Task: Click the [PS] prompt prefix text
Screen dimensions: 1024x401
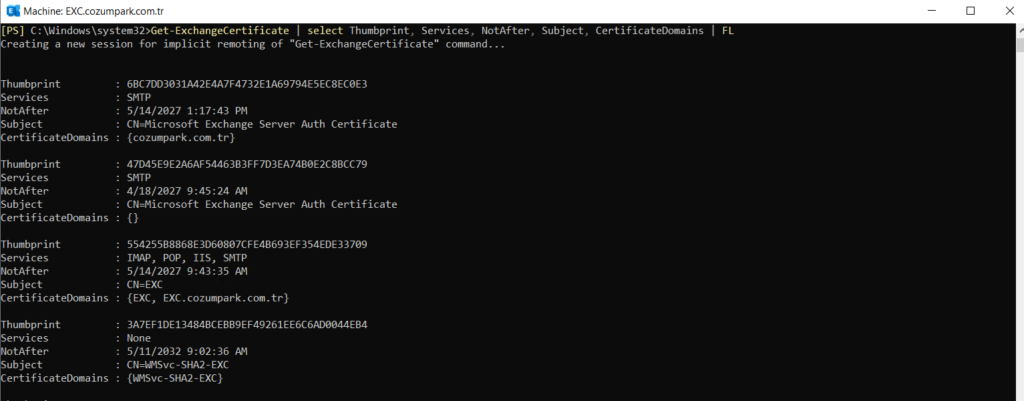Action: 13,31
